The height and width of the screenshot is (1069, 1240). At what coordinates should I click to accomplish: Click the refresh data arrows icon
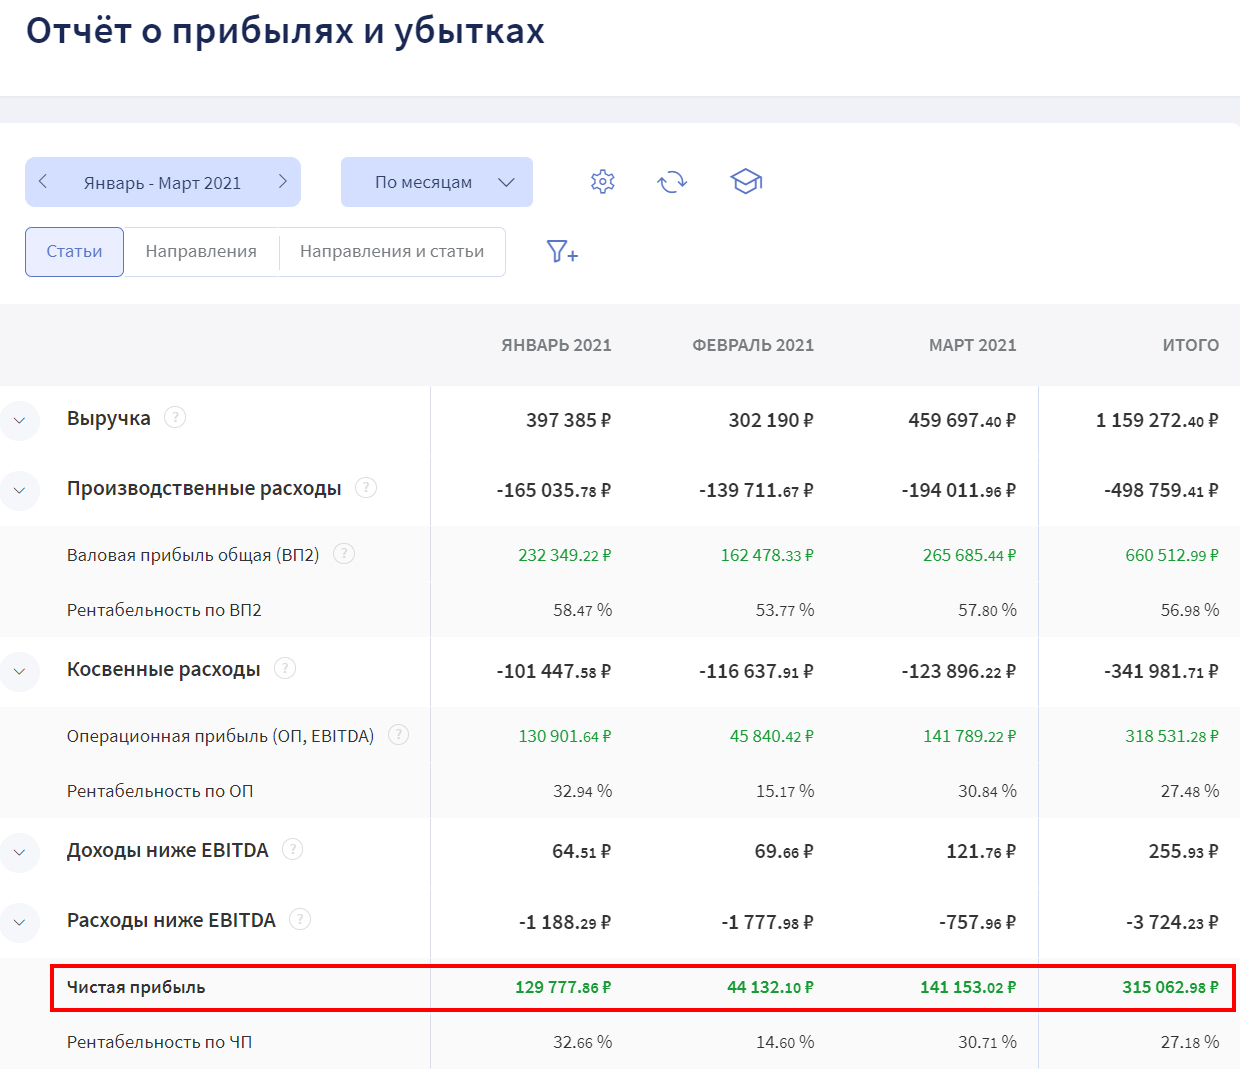point(672,182)
